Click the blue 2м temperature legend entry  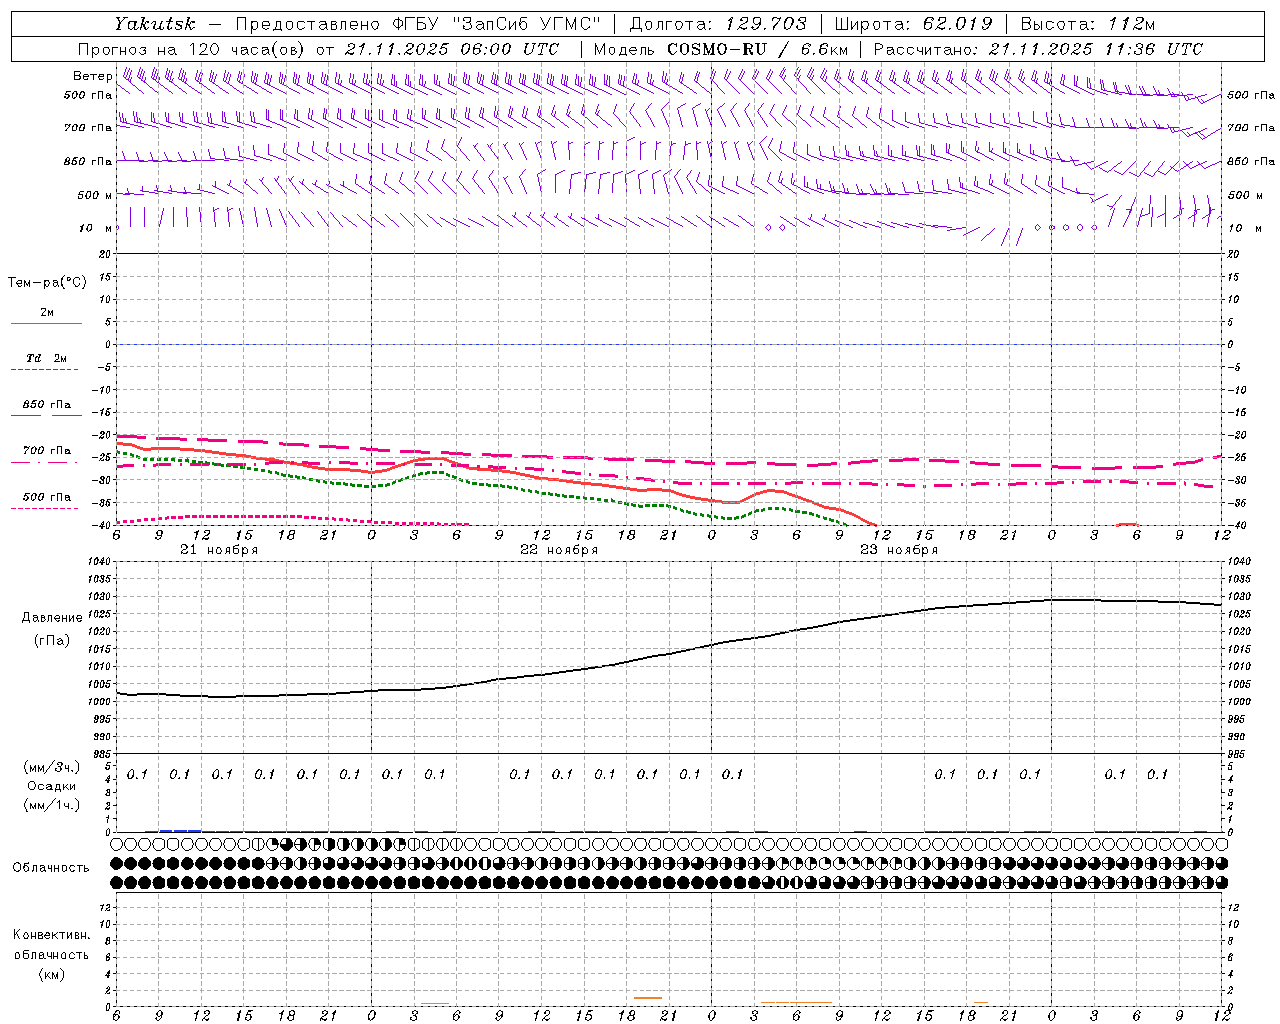[x=46, y=316]
